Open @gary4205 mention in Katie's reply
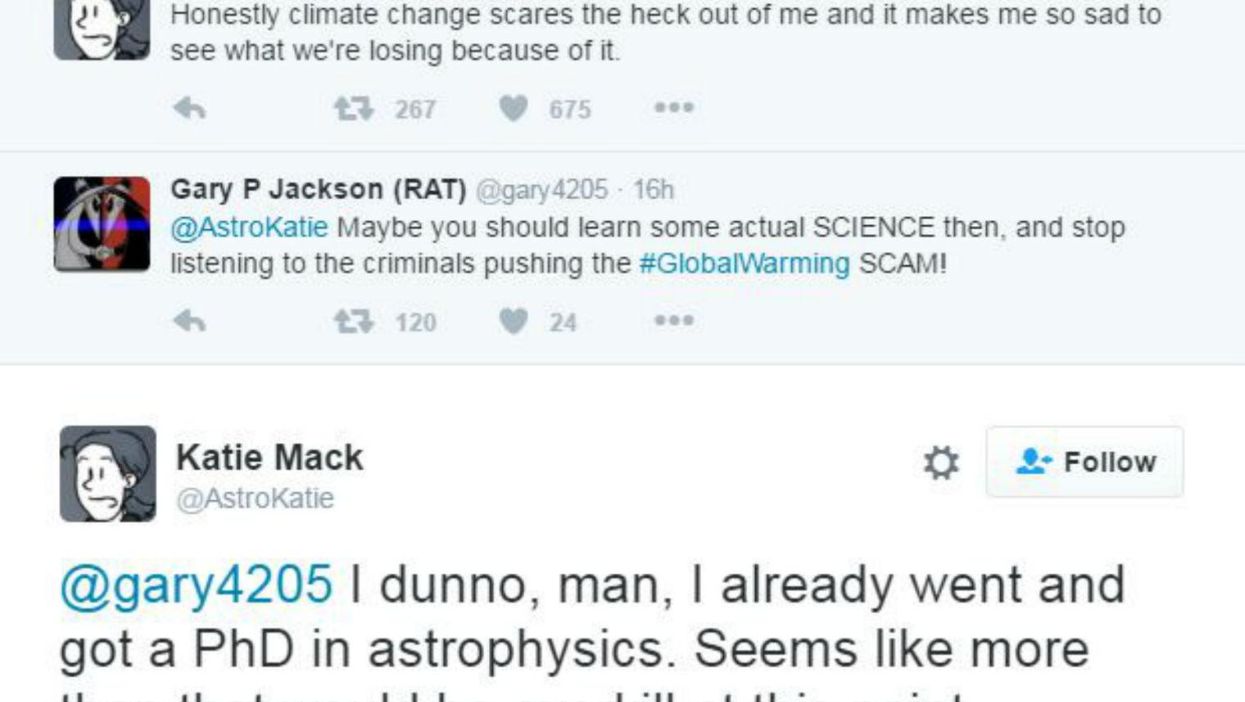 pos(196,584)
